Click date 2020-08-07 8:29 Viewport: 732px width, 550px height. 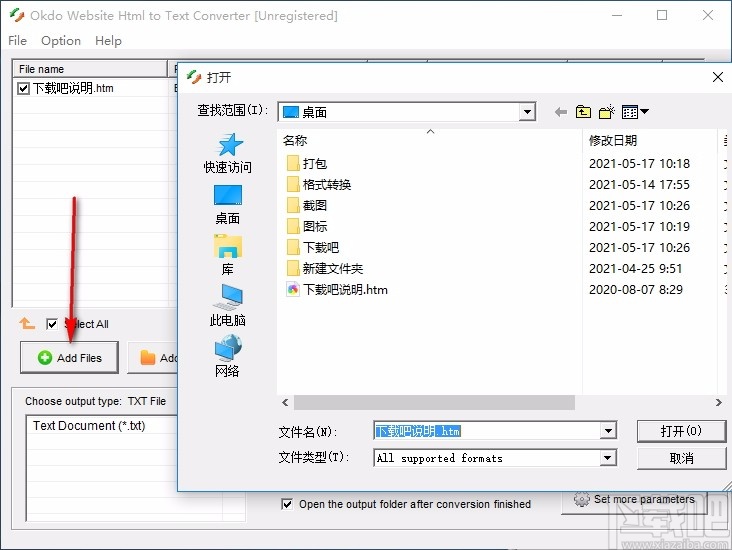pyautogui.click(x=635, y=289)
